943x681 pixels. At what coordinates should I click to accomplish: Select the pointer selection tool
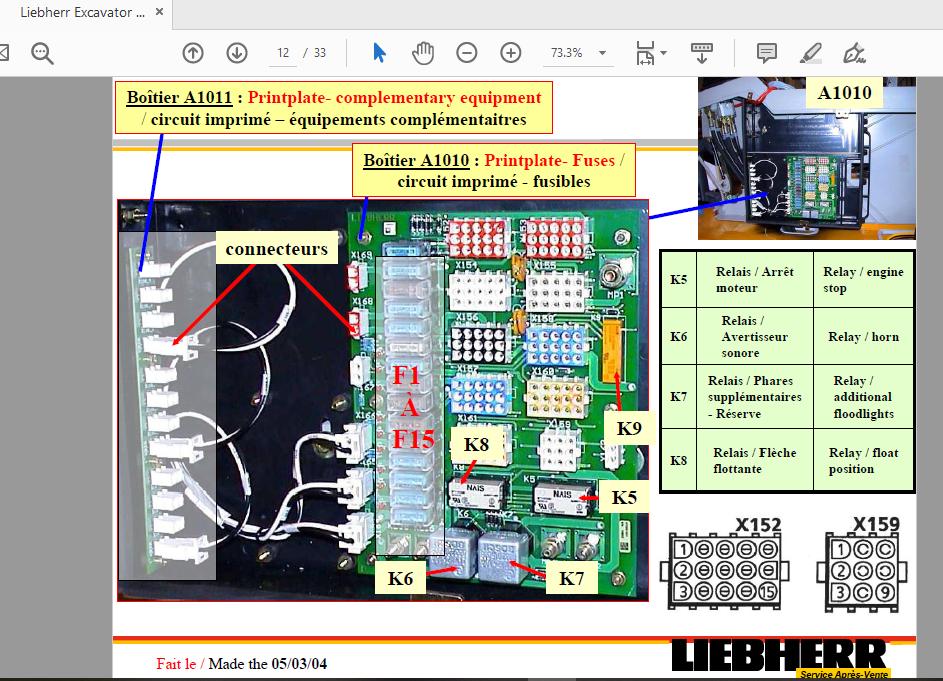click(377, 52)
